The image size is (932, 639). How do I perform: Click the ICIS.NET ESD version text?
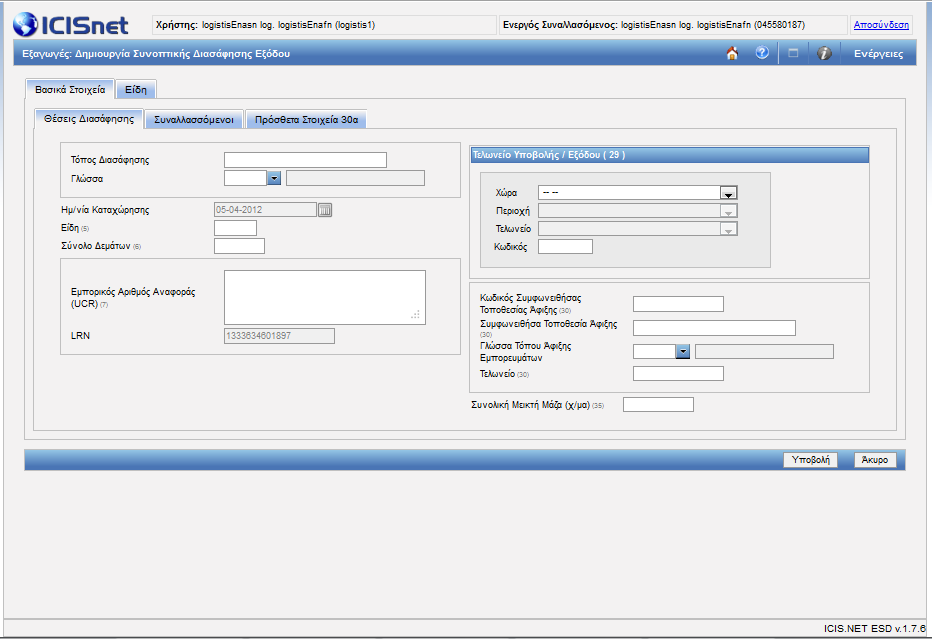click(x=874, y=628)
